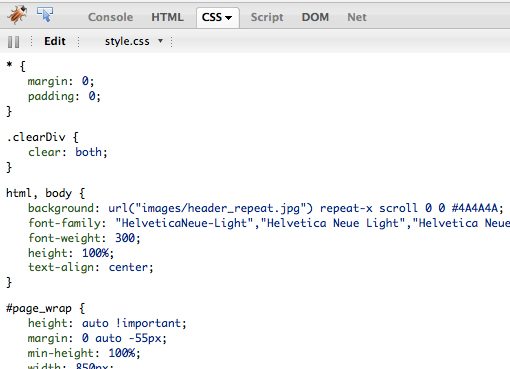Click the Edit button
The image size is (510, 369).
click(55, 41)
